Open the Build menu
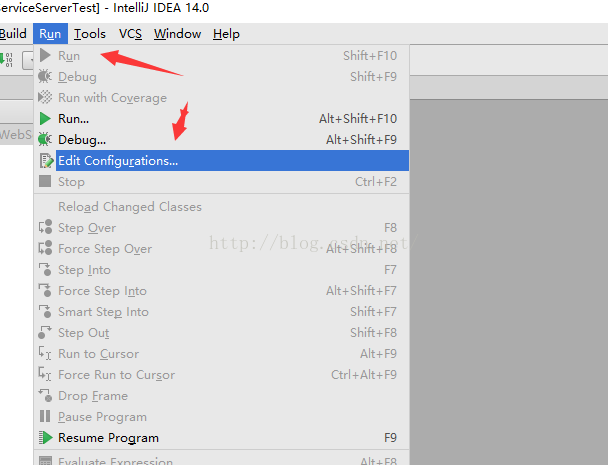Viewport: 608px width, 465px height. (x=13, y=34)
